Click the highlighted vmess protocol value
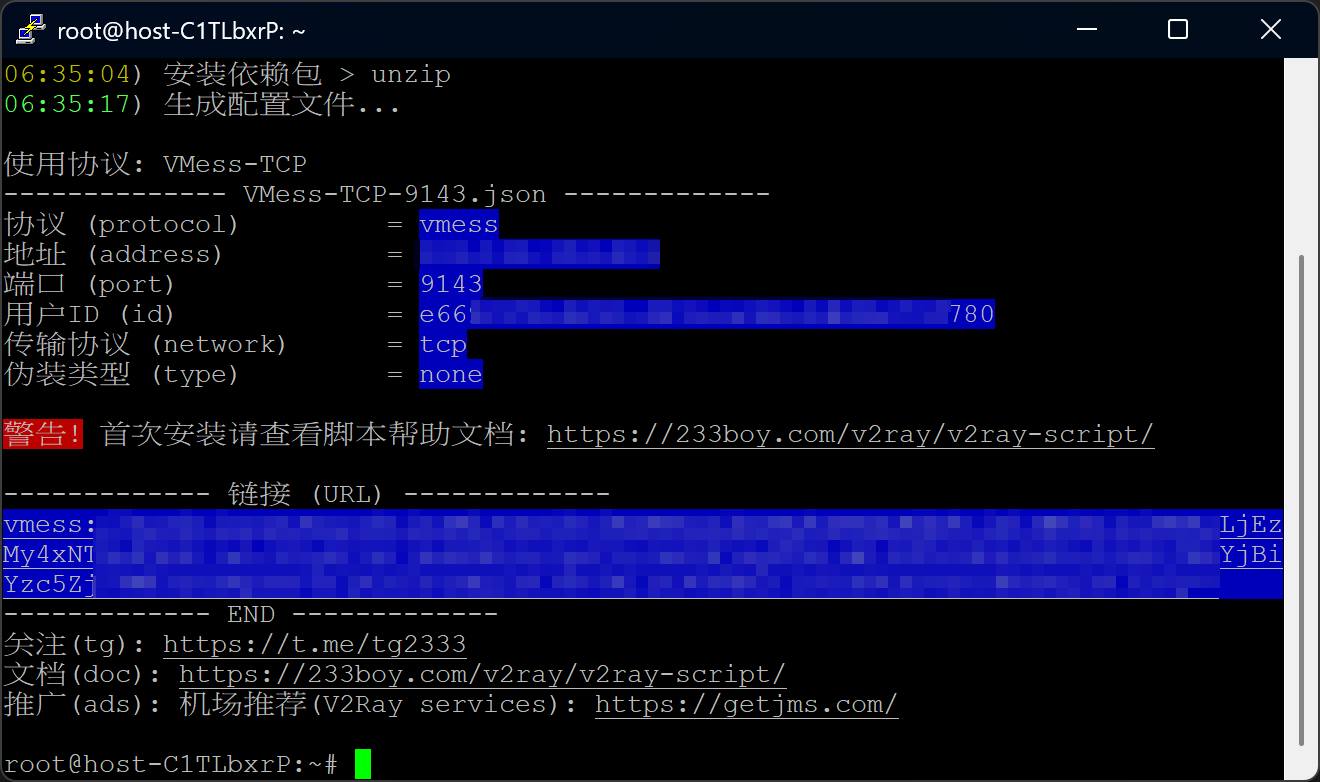Image resolution: width=1320 pixels, height=782 pixels. click(459, 225)
